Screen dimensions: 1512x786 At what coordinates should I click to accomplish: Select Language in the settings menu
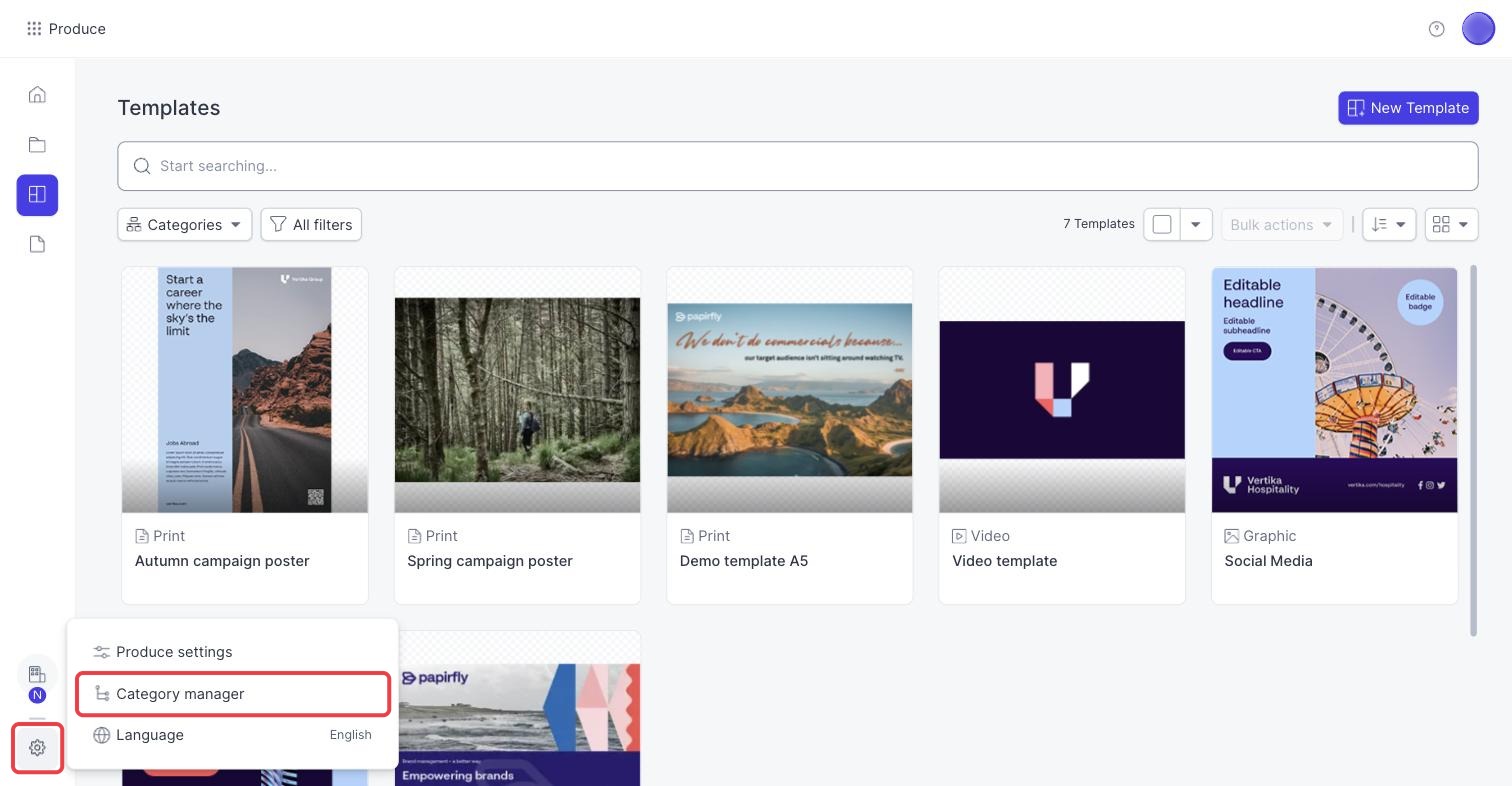click(233, 735)
